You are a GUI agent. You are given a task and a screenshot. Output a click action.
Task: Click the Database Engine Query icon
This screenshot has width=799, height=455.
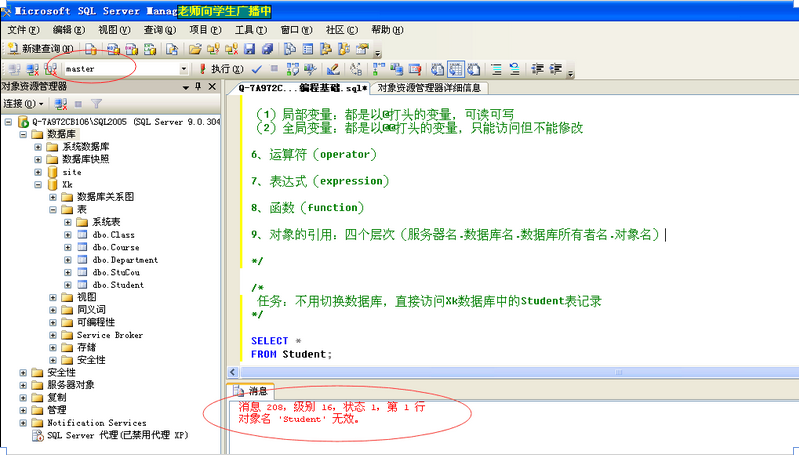[91, 49]
